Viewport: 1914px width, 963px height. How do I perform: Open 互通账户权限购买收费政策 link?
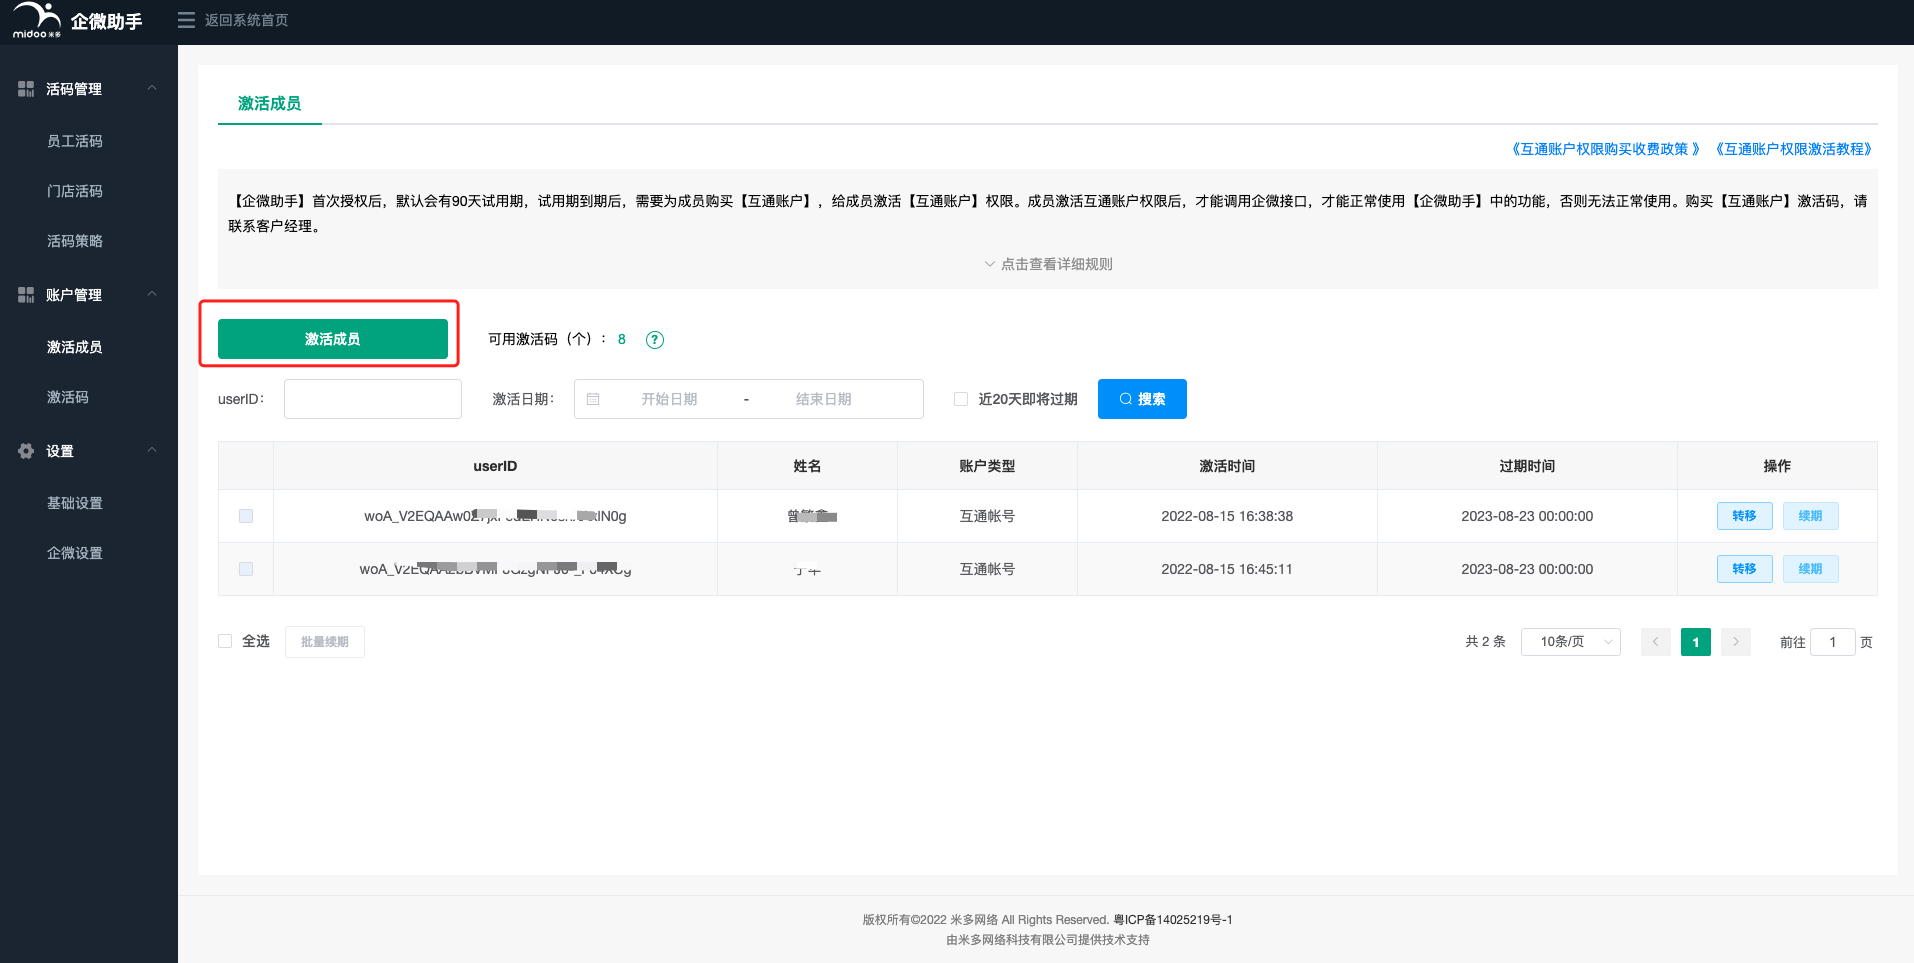(1605, 149)
